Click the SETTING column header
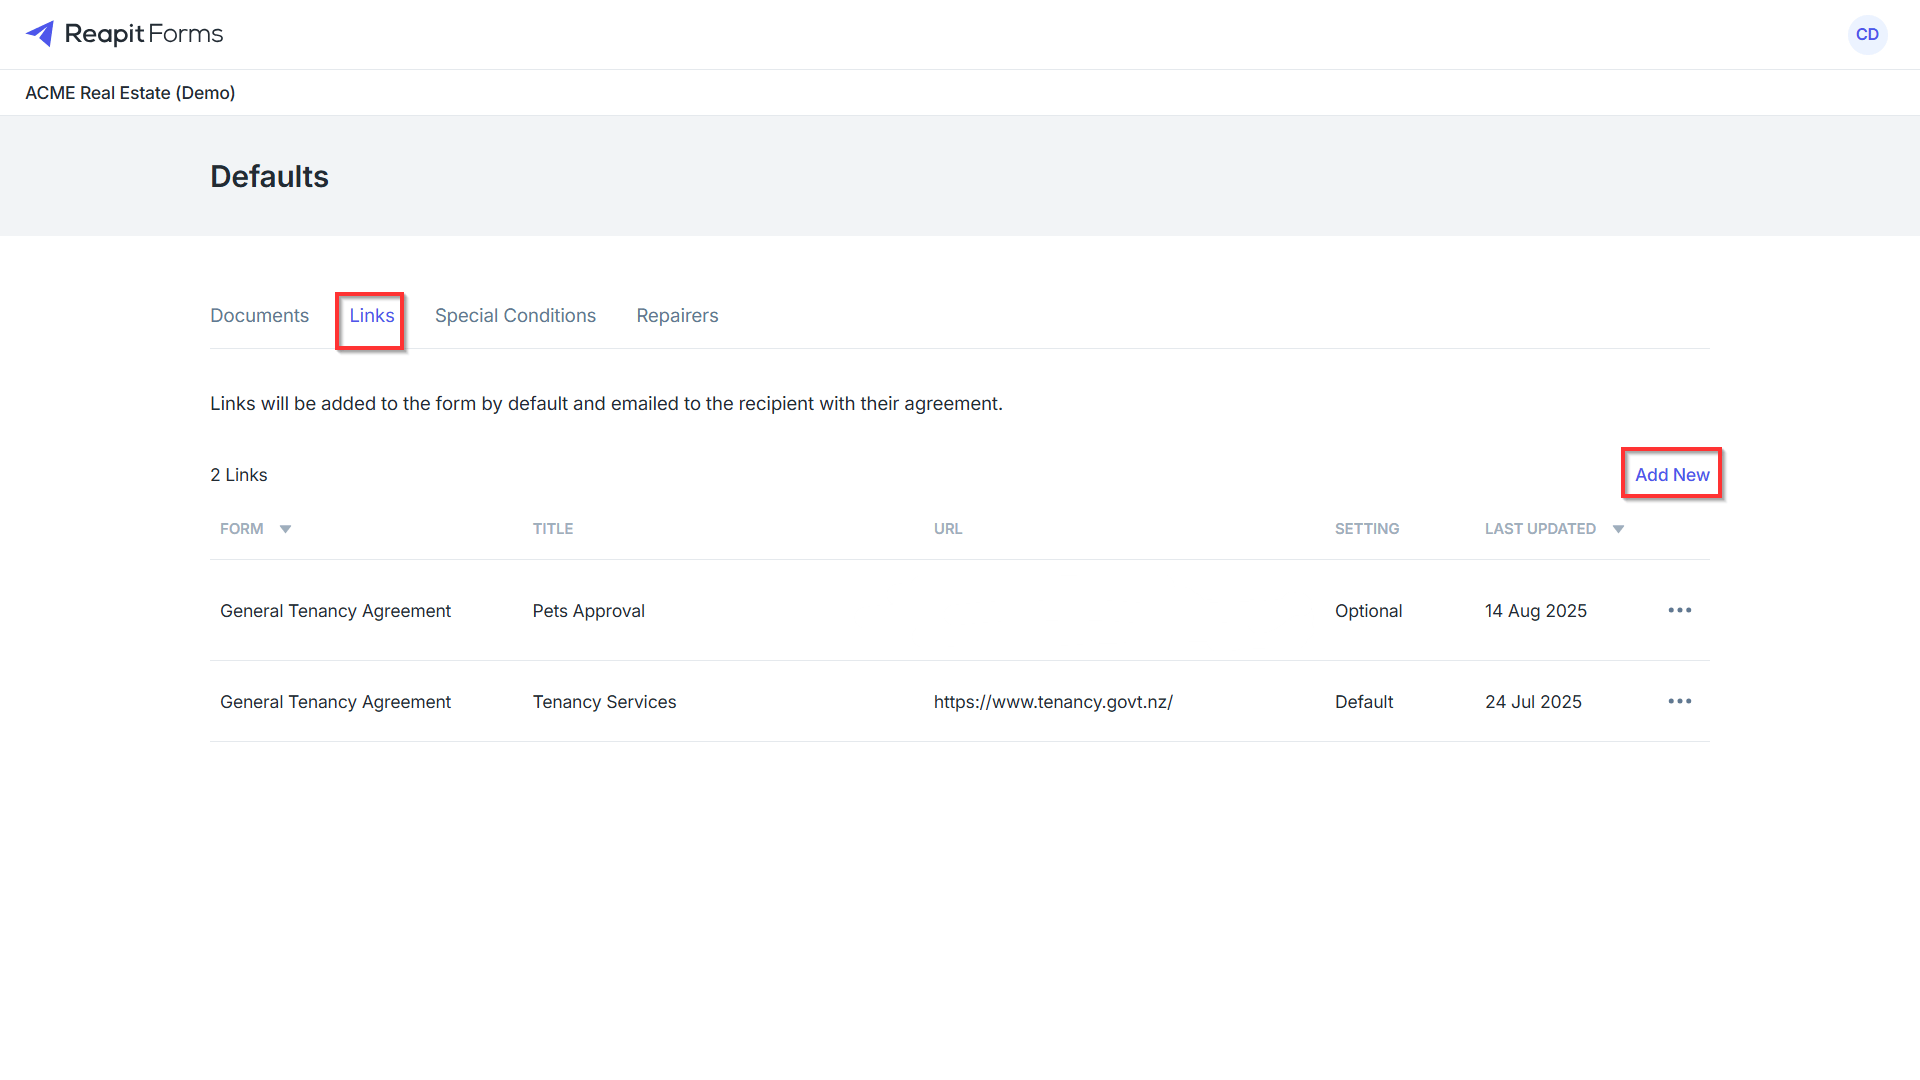Screen dimensions: 1920x1080 pyautogui.click(x=1367, y=529)
